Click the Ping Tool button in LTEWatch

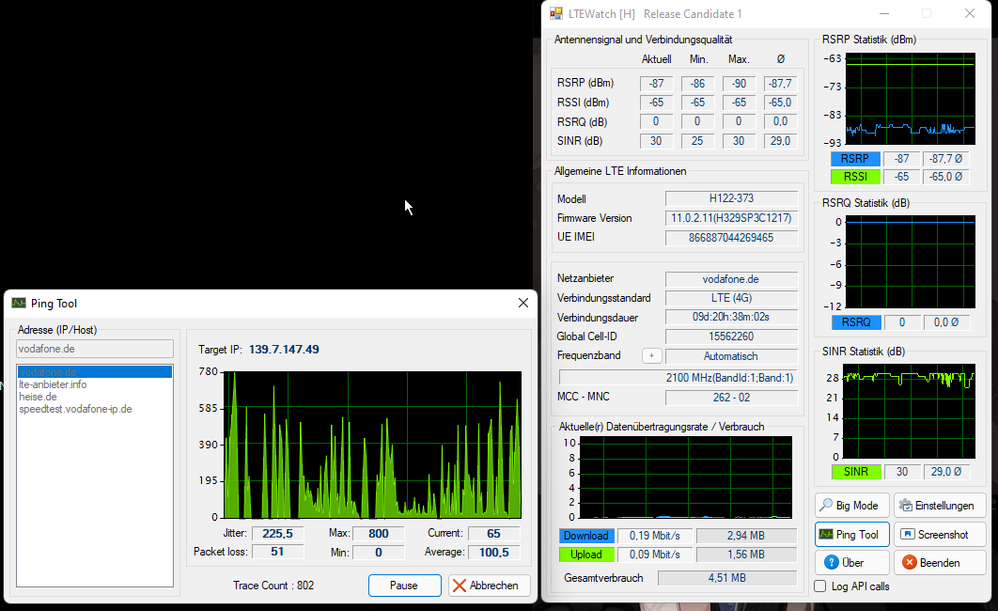[852, 535]
